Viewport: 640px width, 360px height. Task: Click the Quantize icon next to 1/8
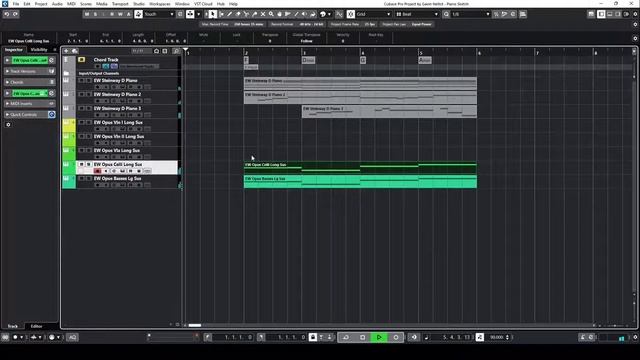pos(446,14)
